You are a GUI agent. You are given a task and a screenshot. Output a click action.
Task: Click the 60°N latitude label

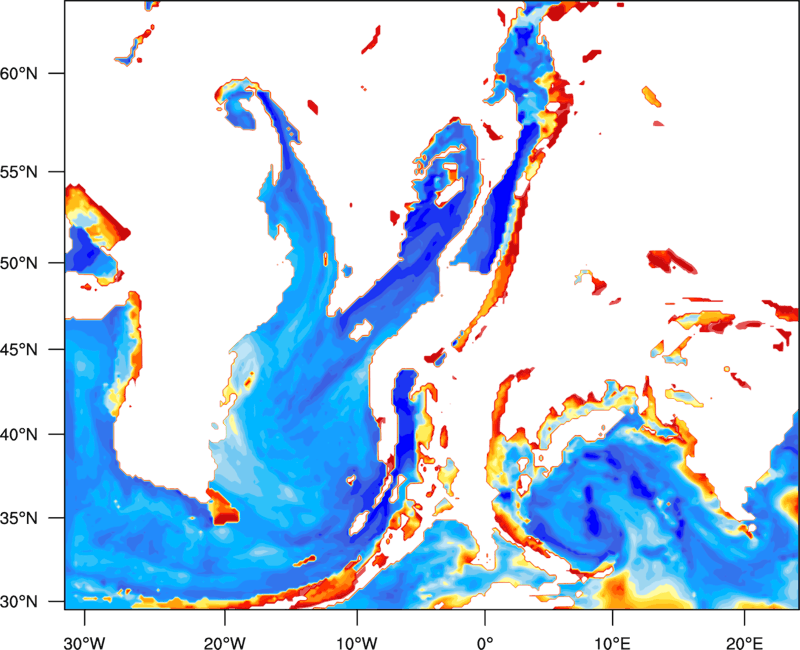pos(19,73)
